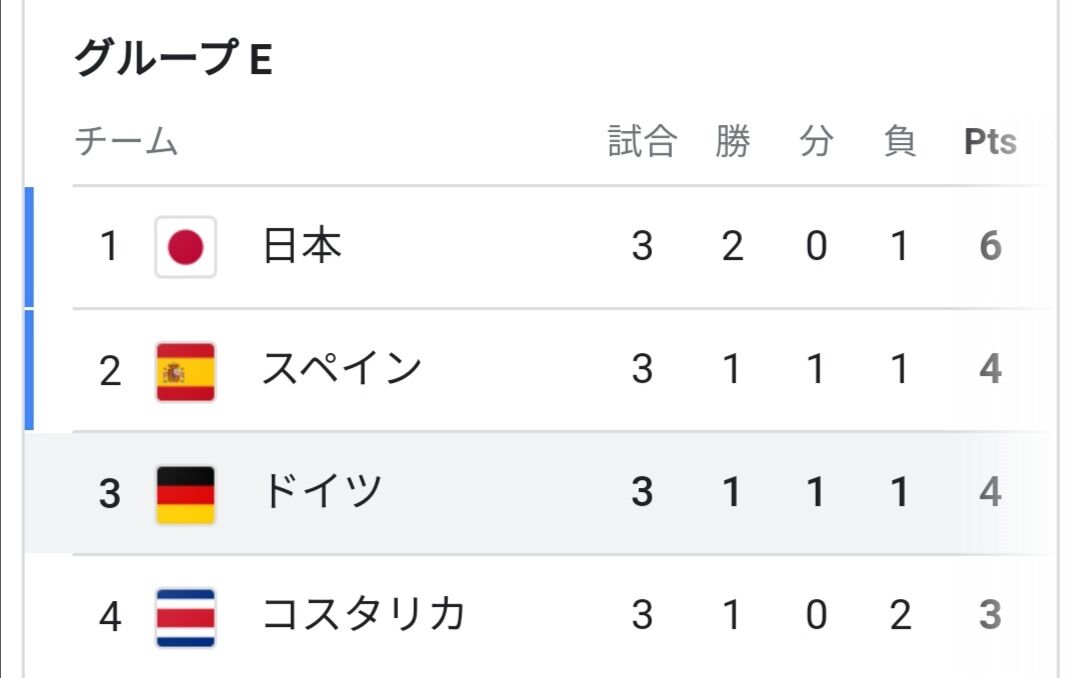
Task: Click the Japan flag icon
Action: pyautogui.click(x=185, y=247)
